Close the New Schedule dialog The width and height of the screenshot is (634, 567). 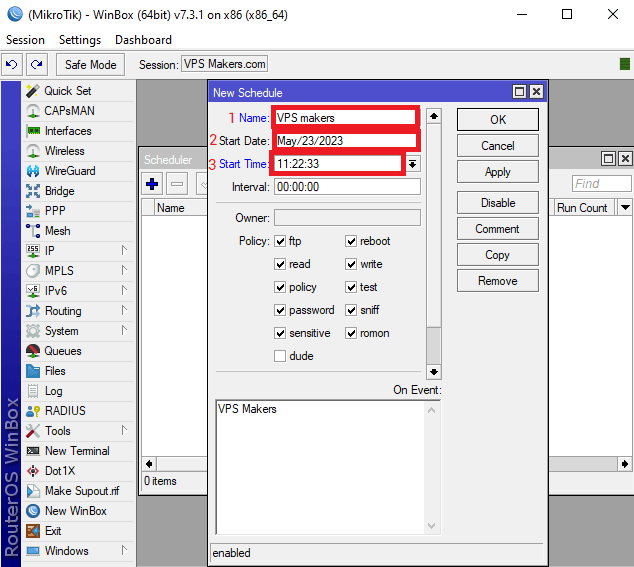click(x=536, y=92)
